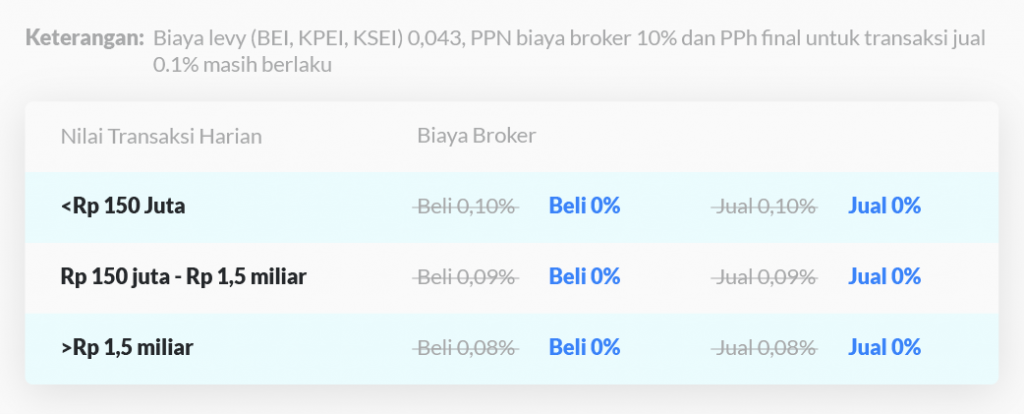
Task: Select the ">Rp 1,5 miliar" row label
Action: point(127,347)
